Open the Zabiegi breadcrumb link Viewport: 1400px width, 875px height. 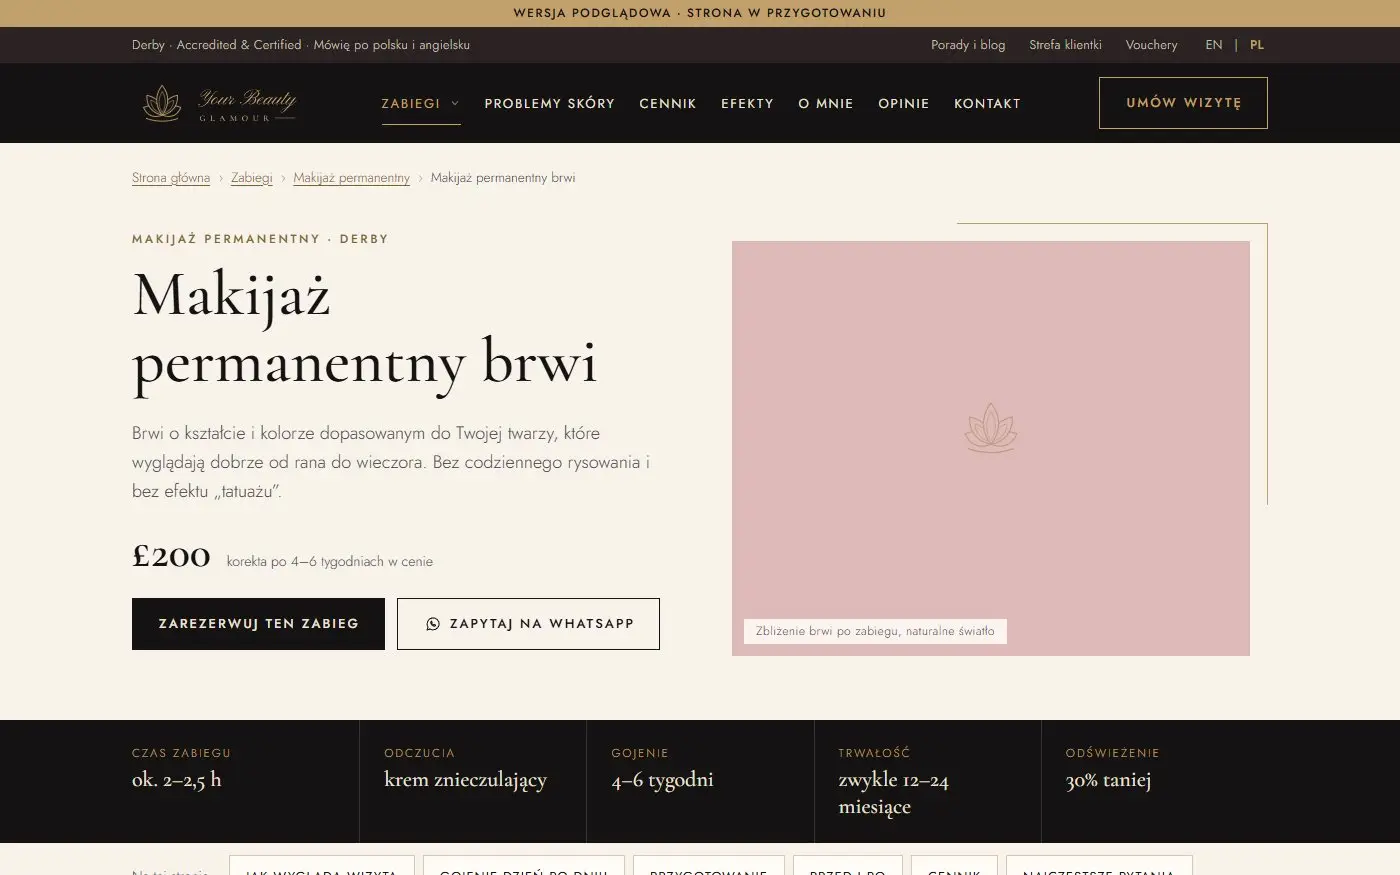point(252,178)
